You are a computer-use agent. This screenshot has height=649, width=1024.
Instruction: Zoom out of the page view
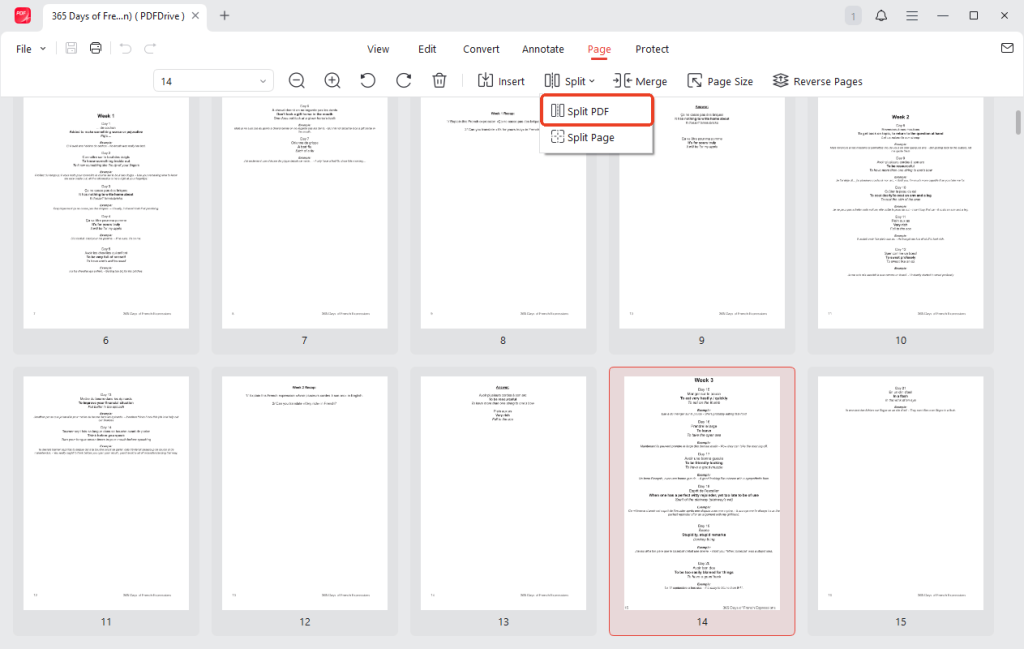click(297, 80)
